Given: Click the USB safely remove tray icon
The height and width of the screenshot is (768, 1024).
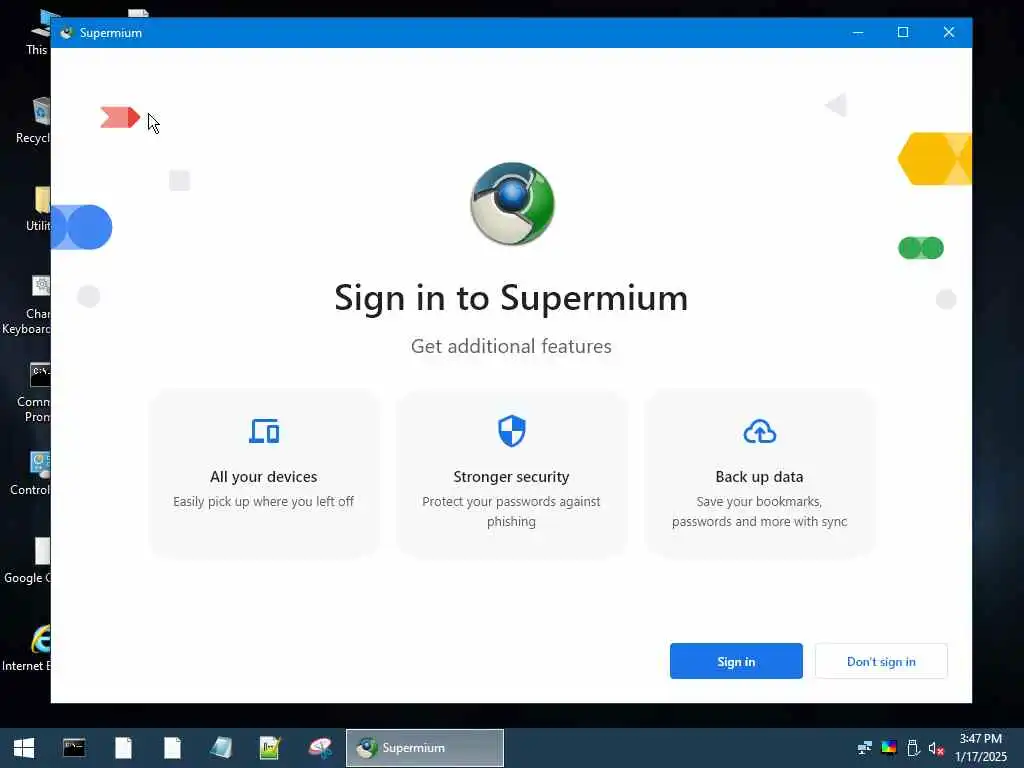Looking at the screenshot, I should point(913,748).
